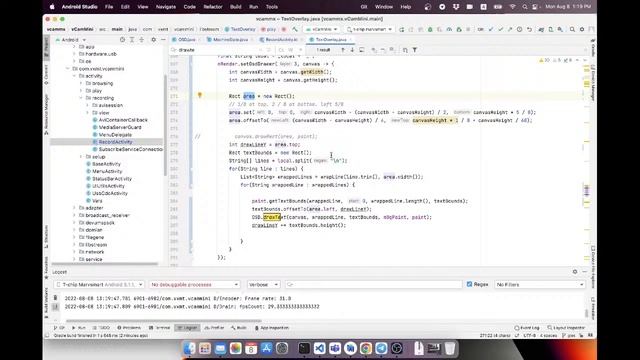Open Chrome from the Dock
Screen dimensions: 640x360
(366, 348)
